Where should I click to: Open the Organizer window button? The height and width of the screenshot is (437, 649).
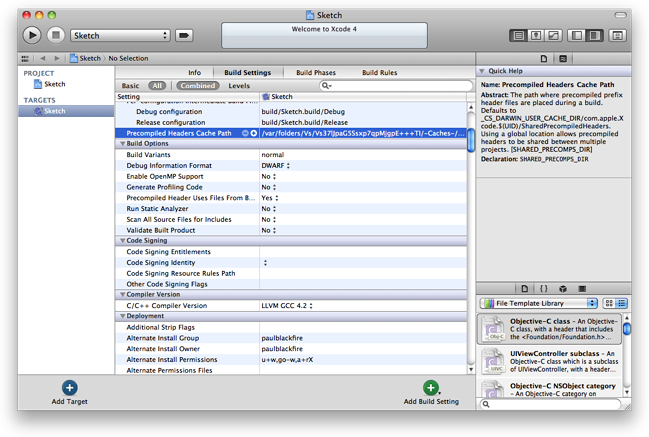pos(618,36)
